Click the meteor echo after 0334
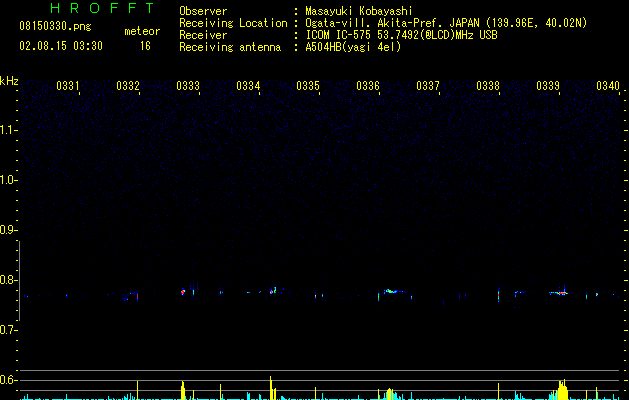The width and height of the screenshot is (629, 400). [x=273, y=290]
